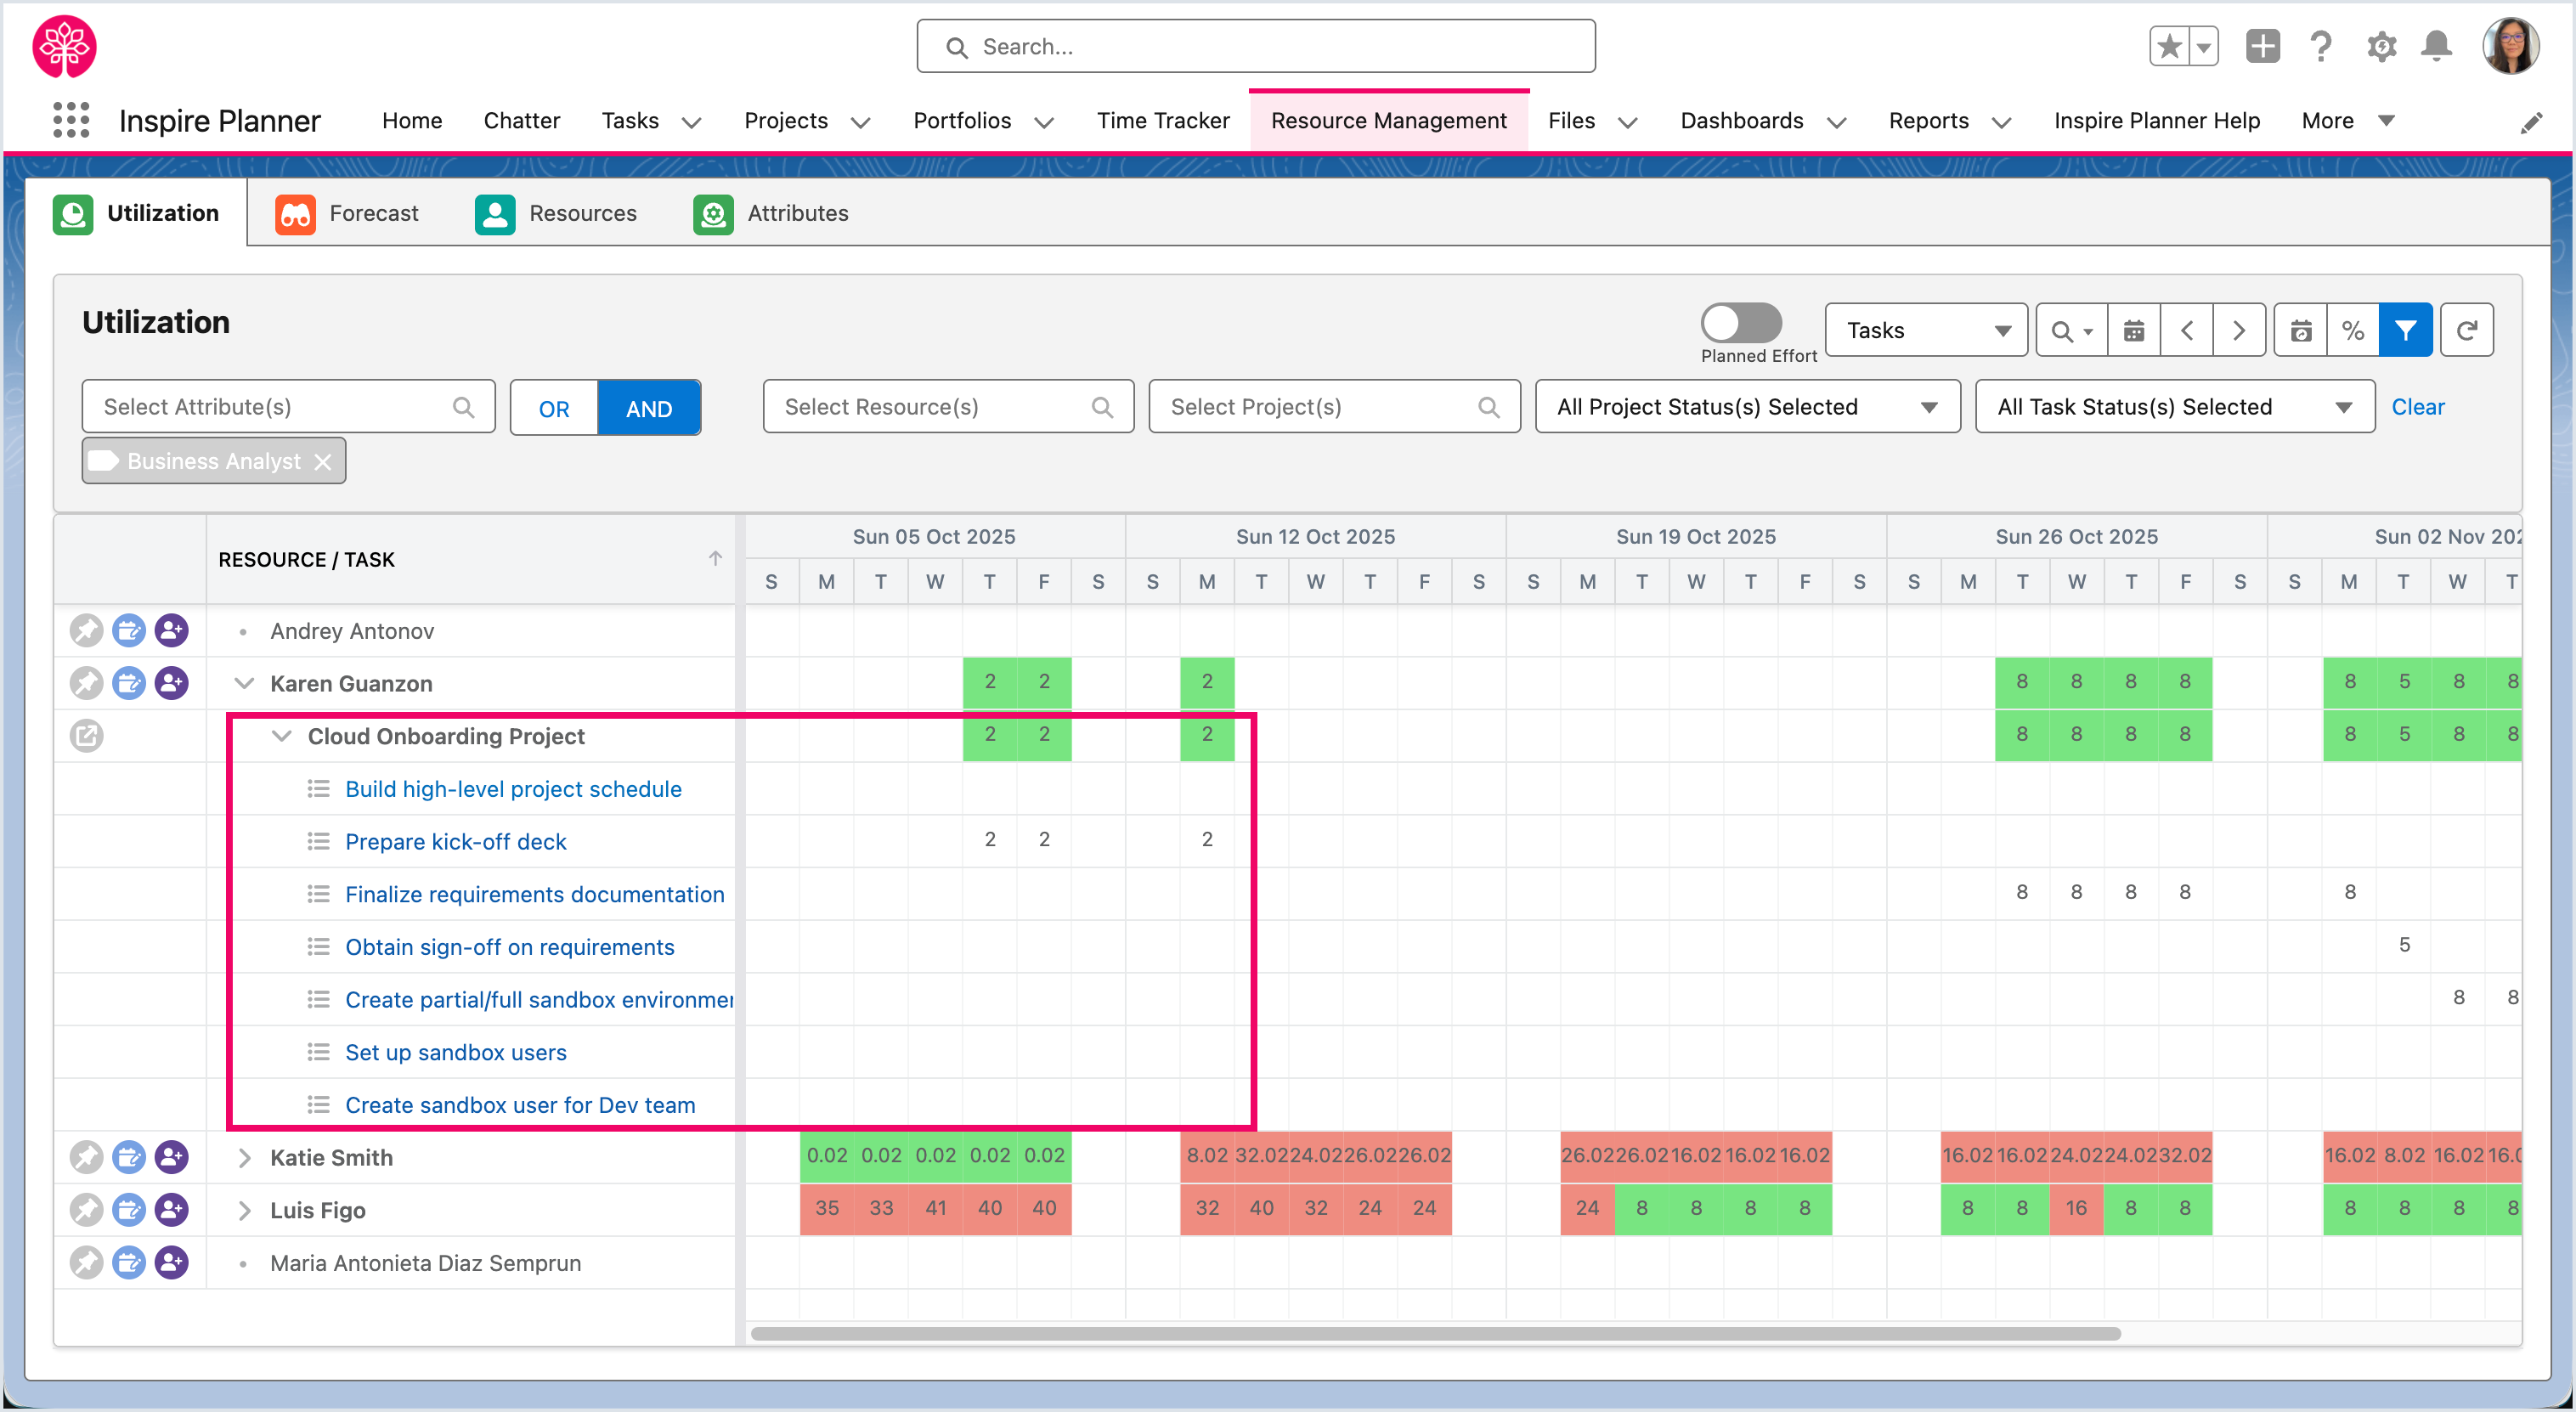Click the refresh icon in Utilization toolbar

click(2466, 331)
